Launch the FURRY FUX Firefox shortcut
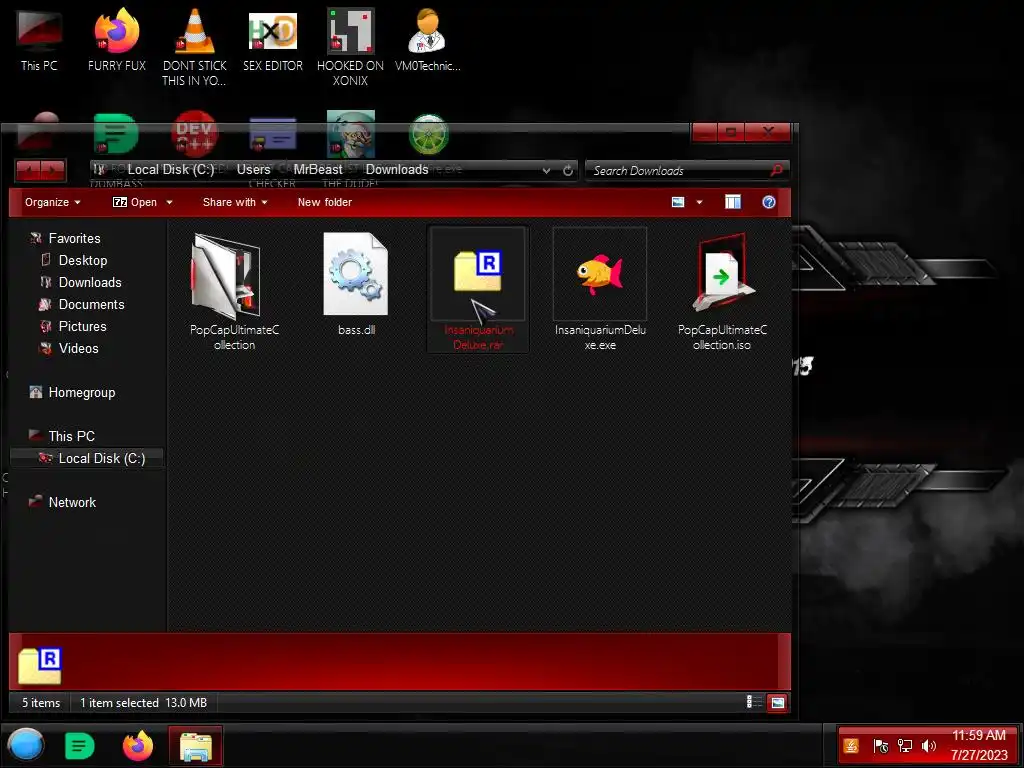The height and width of the screenshot is (768, 1024). 117,40
